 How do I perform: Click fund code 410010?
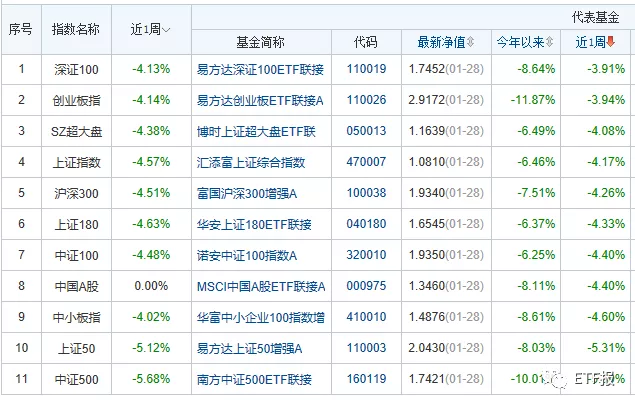367,317
